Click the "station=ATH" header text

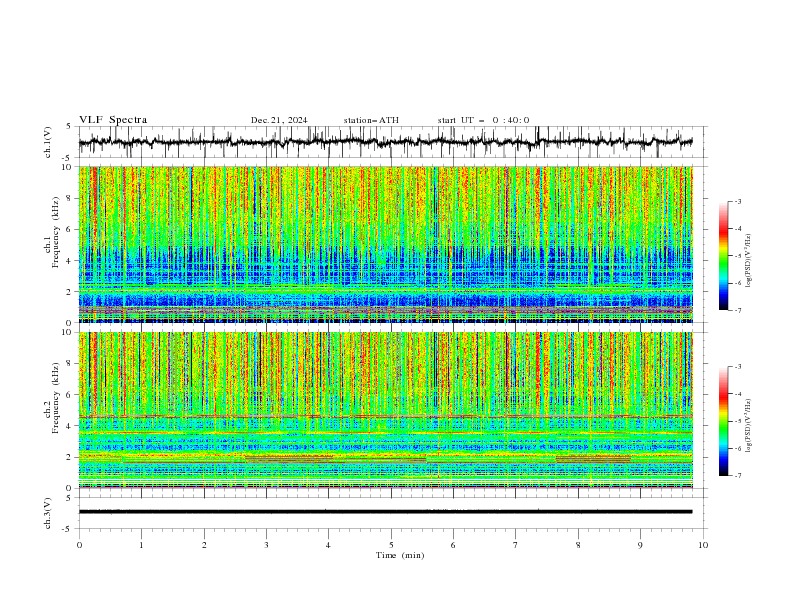371,120
